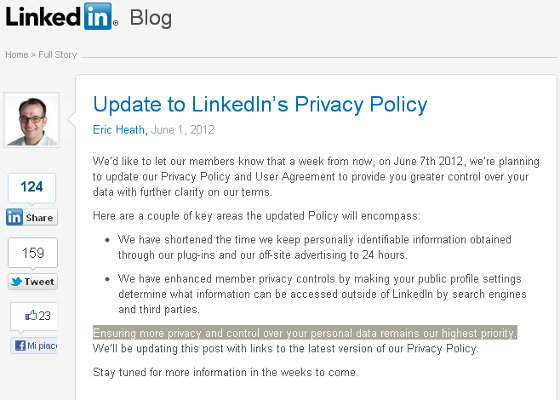This screenshot has height=400, width=560.
Task: Click the LinkedIn wordmark text in the header
Action: [43, 16]
